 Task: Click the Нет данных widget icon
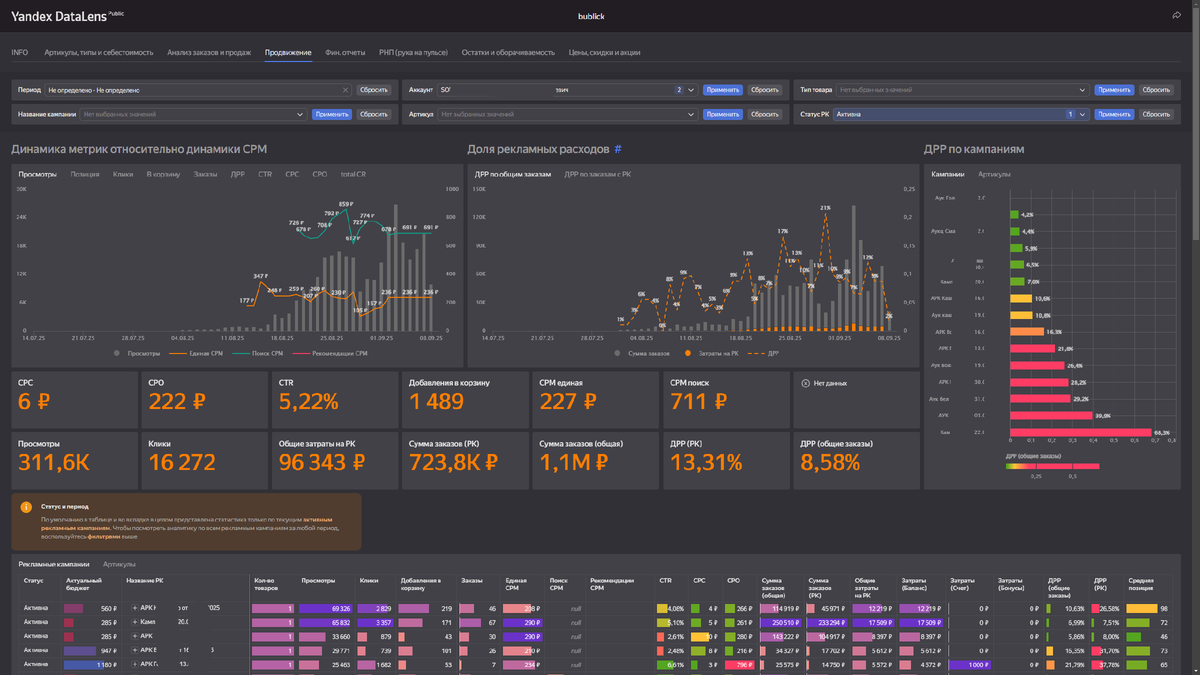pos(806,382)
